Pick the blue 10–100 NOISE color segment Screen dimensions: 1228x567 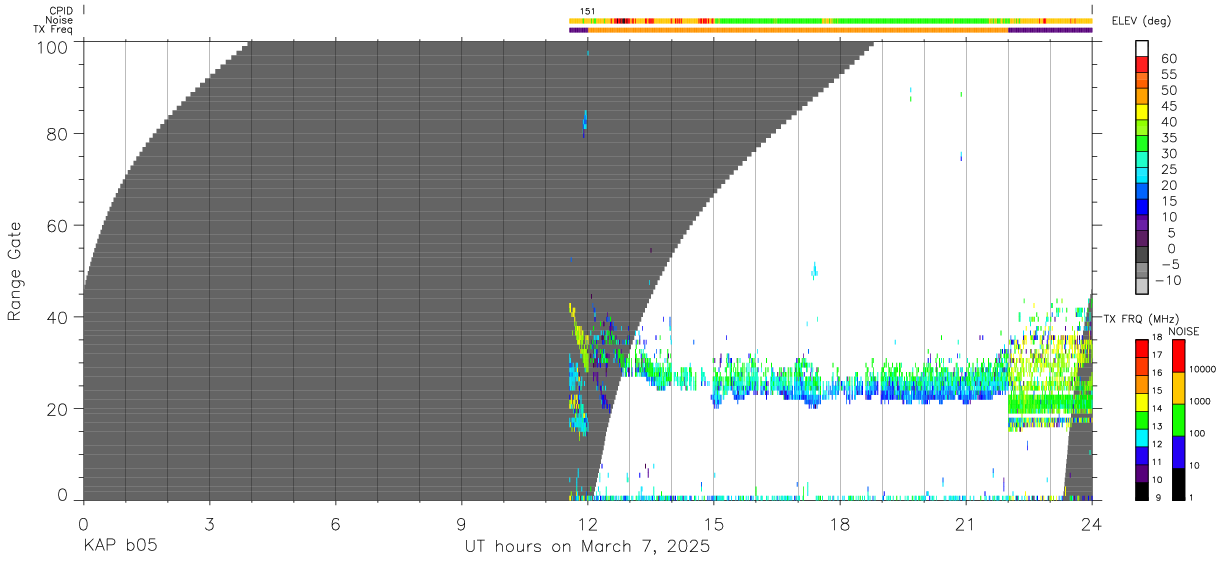[x=1178, y=452]
